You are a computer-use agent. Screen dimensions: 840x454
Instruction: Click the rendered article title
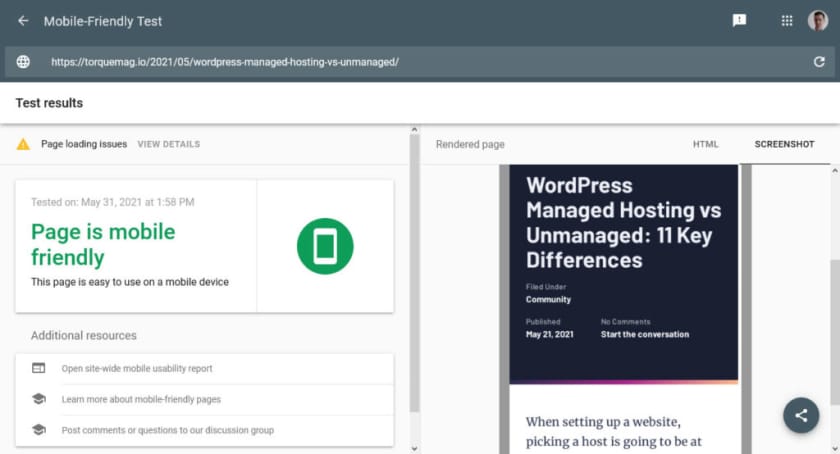click(x=624, y=222)
